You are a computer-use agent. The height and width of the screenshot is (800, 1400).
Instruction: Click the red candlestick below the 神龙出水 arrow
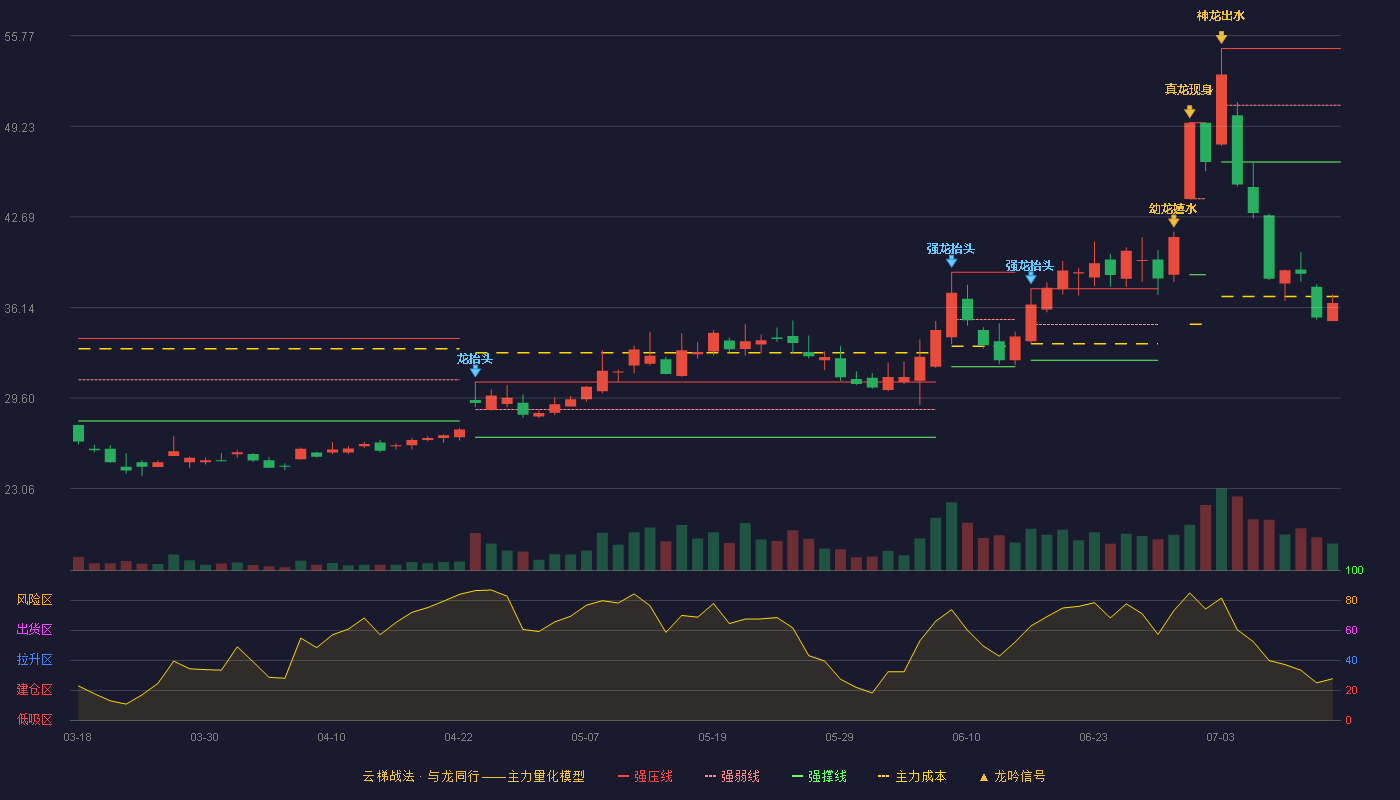click(x=1221, y=109)
